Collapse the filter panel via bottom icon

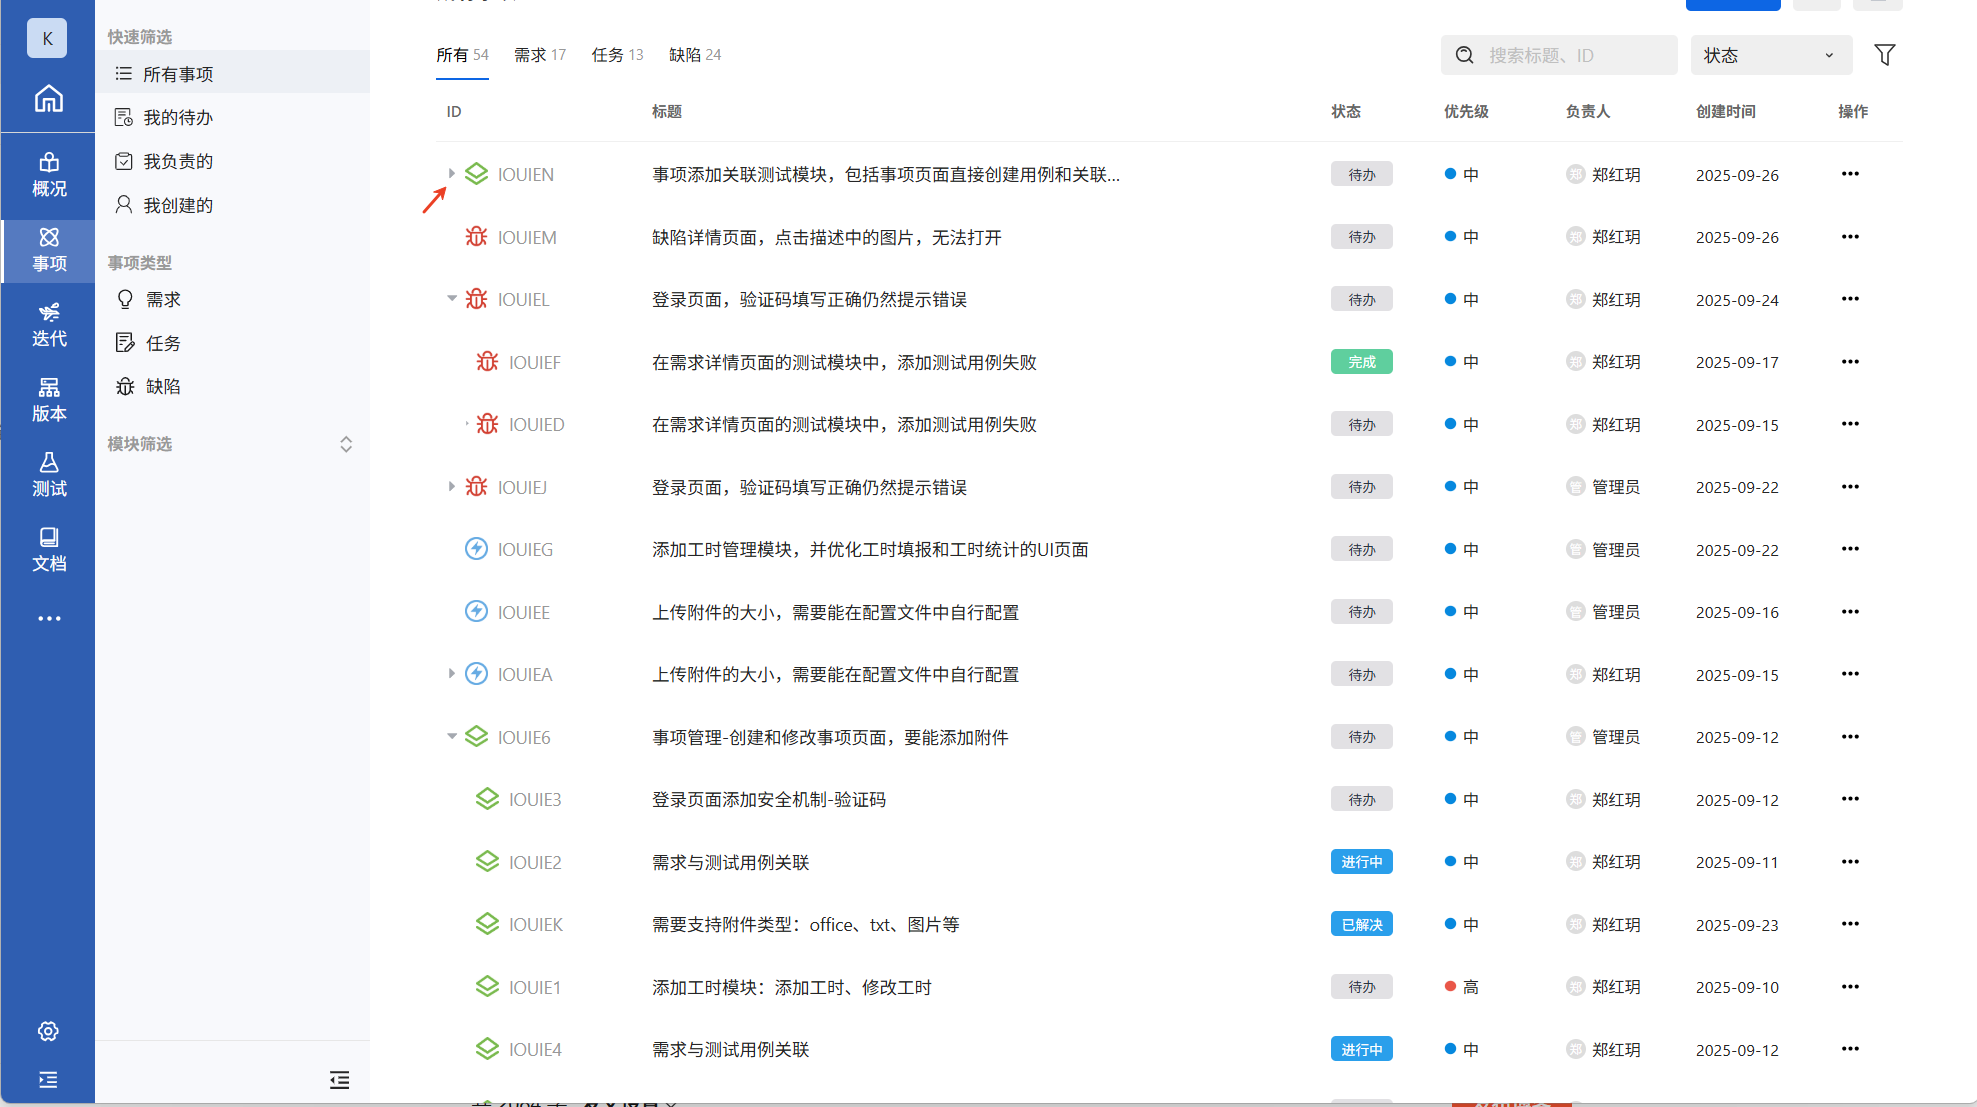340,1079
